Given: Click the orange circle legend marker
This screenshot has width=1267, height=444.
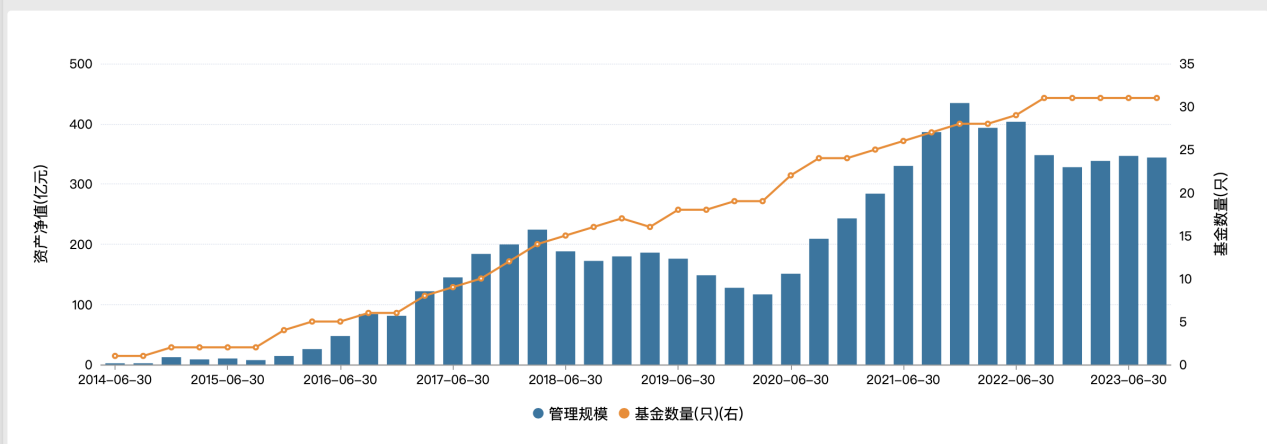Looking at the screenshot, I should tap(625, 414).
